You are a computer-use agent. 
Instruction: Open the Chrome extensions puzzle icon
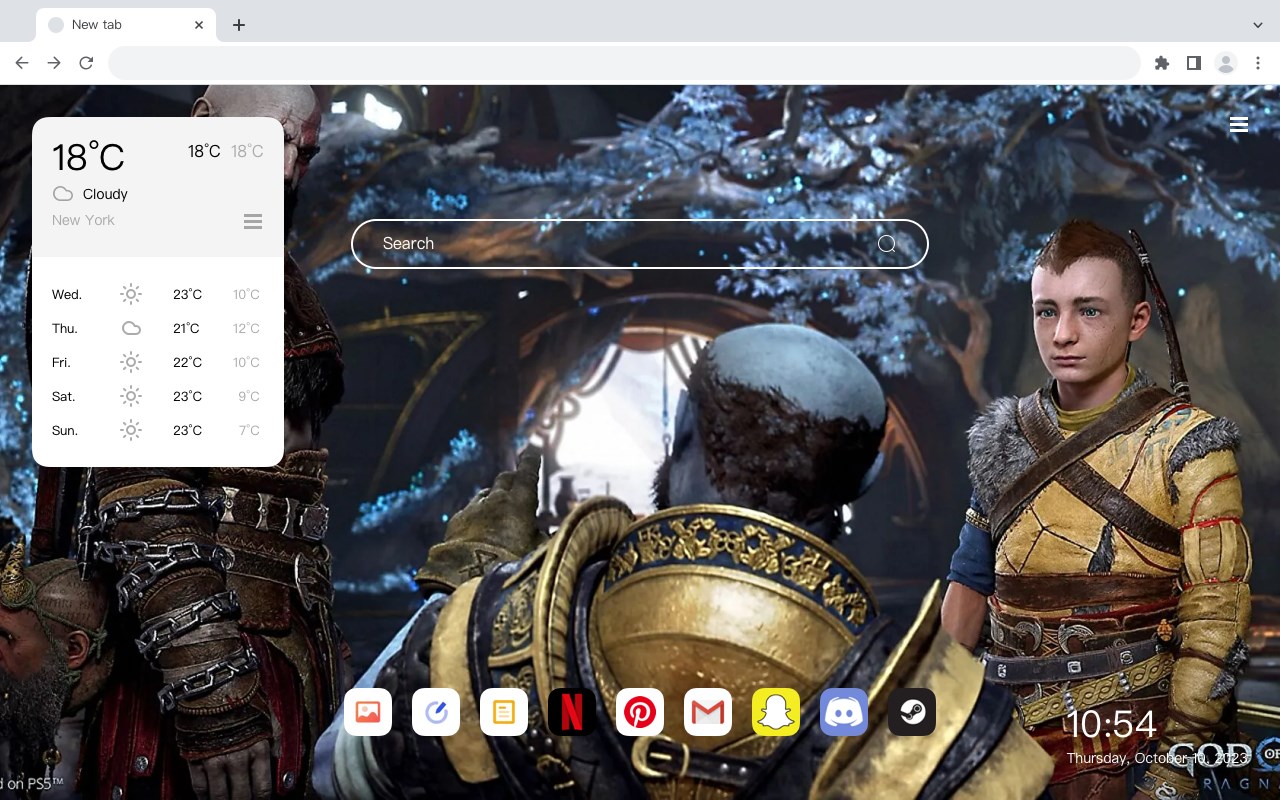click(x=1162, y=63)
